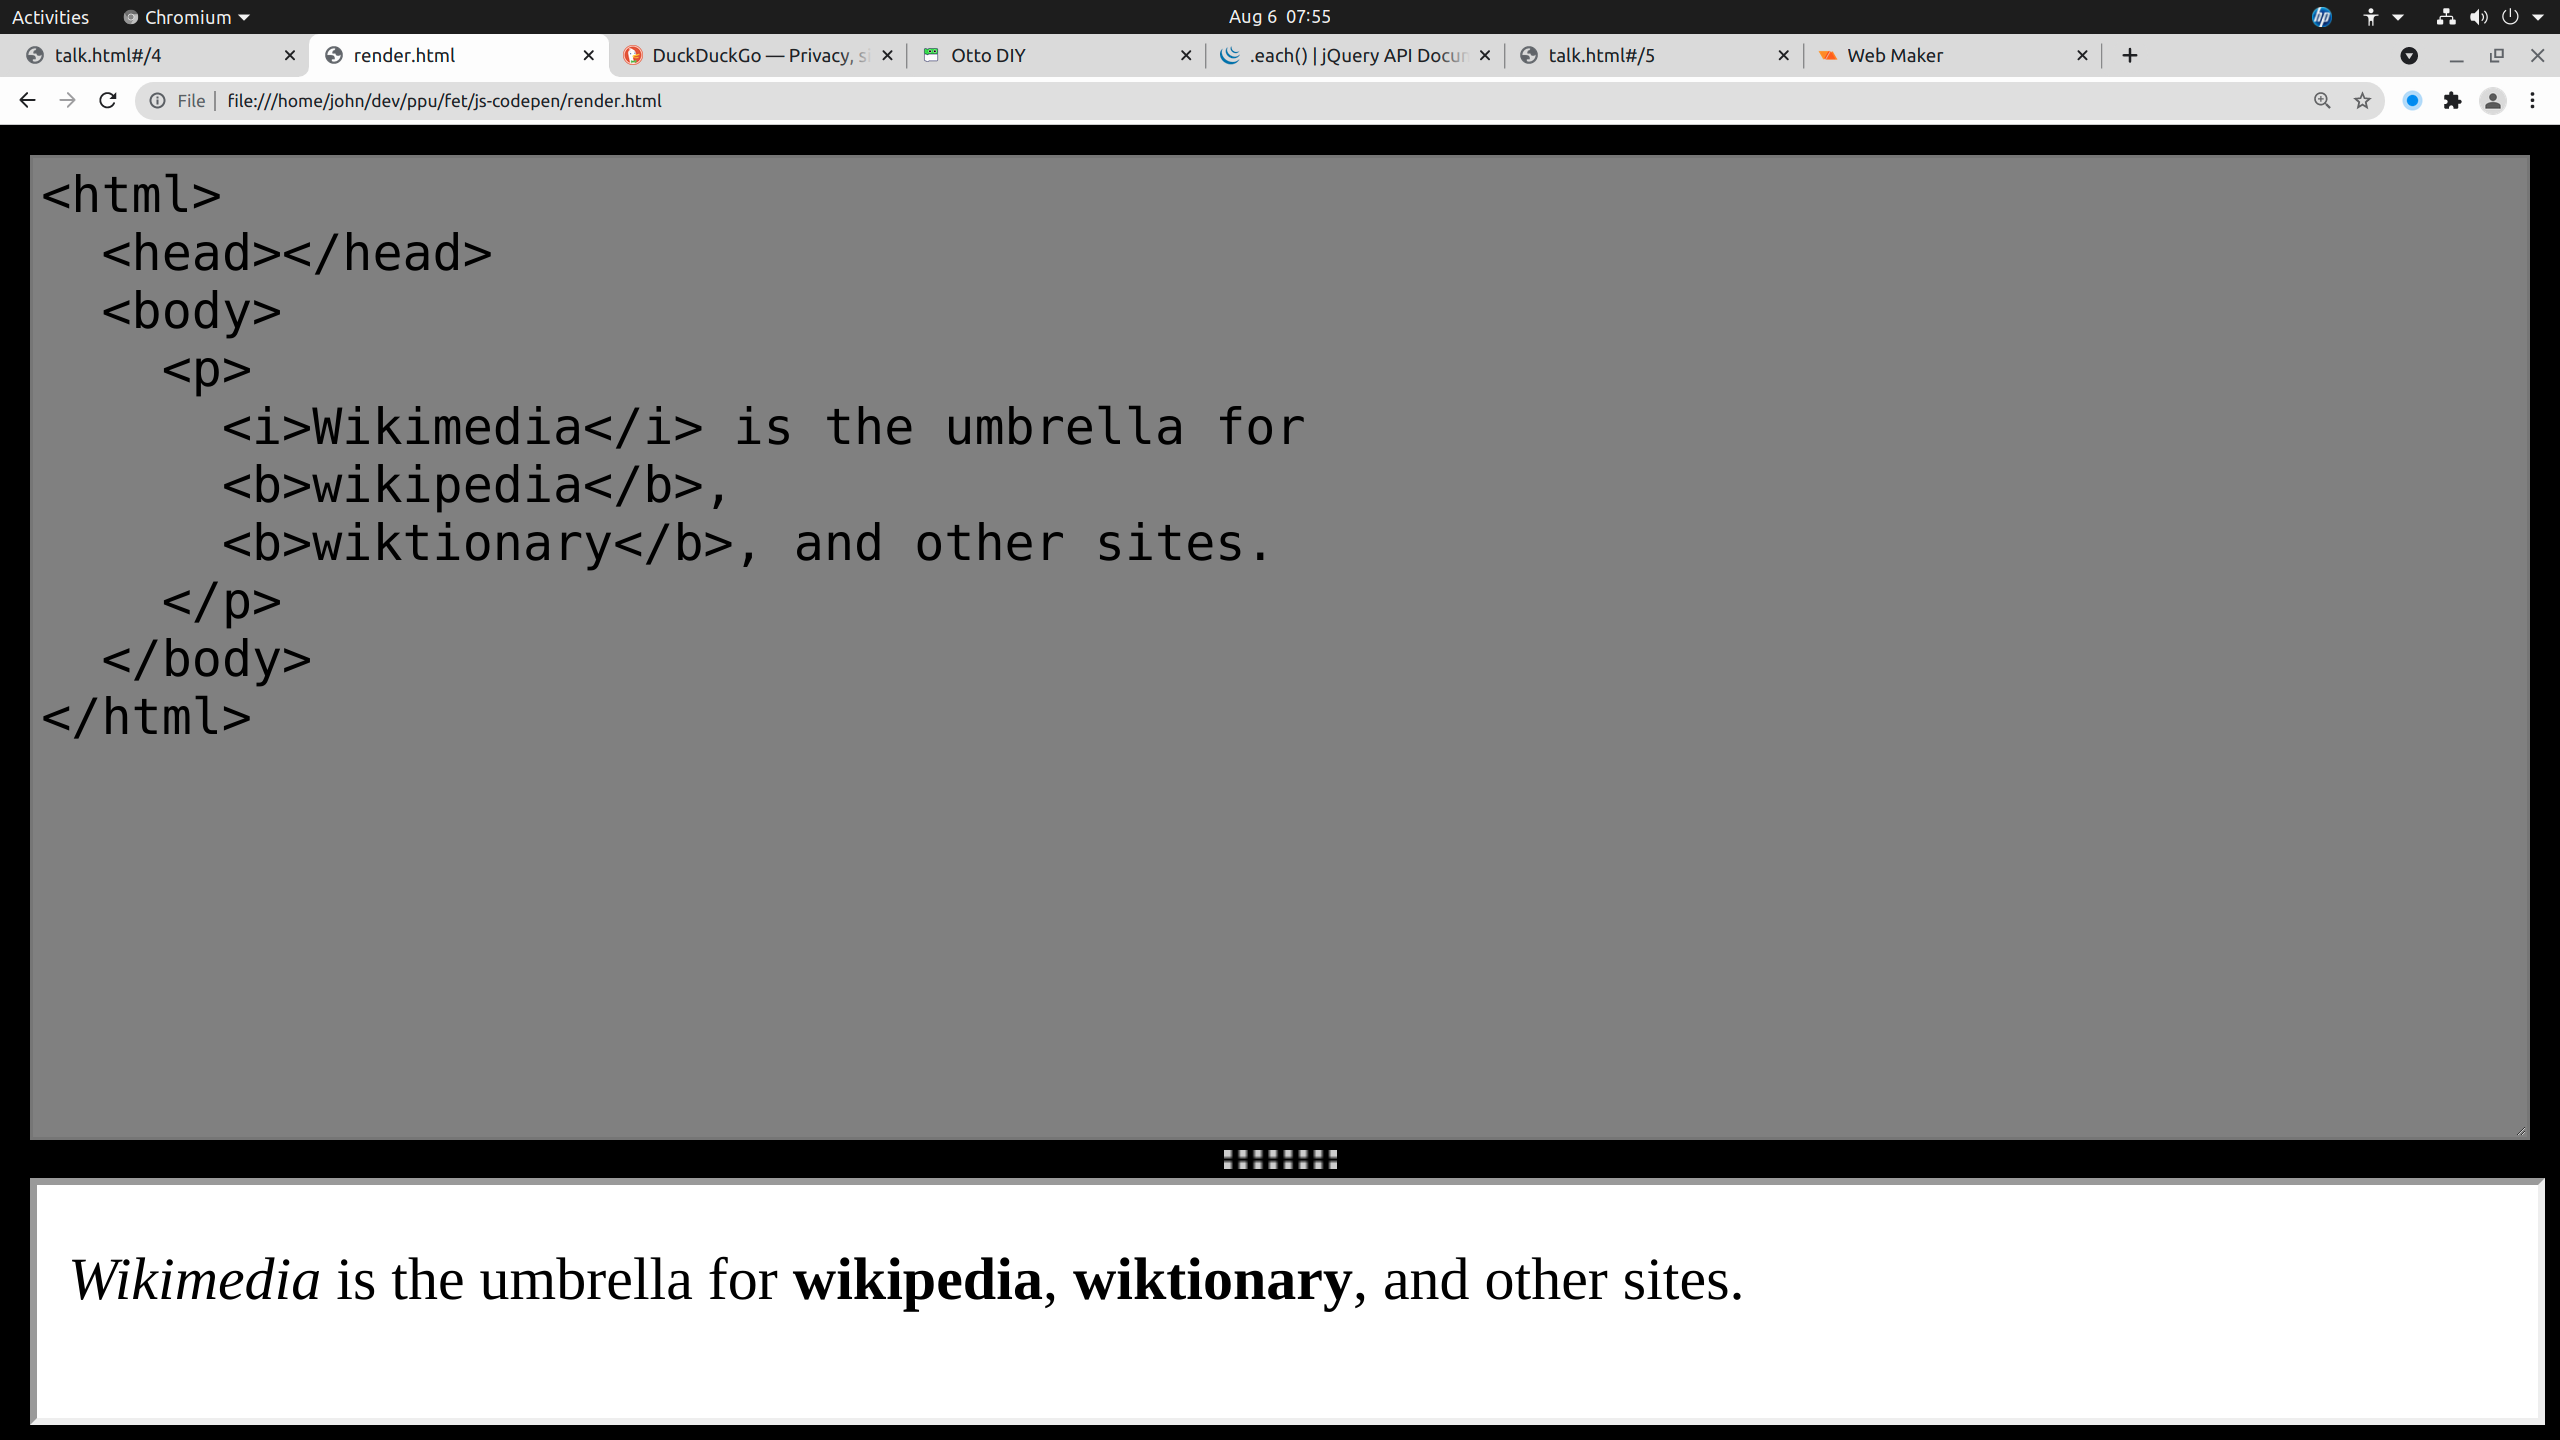The width and height of the screenshot is (2560, 1440).
Task: Click into the HTML code editor area
Action: [1280, 900]
